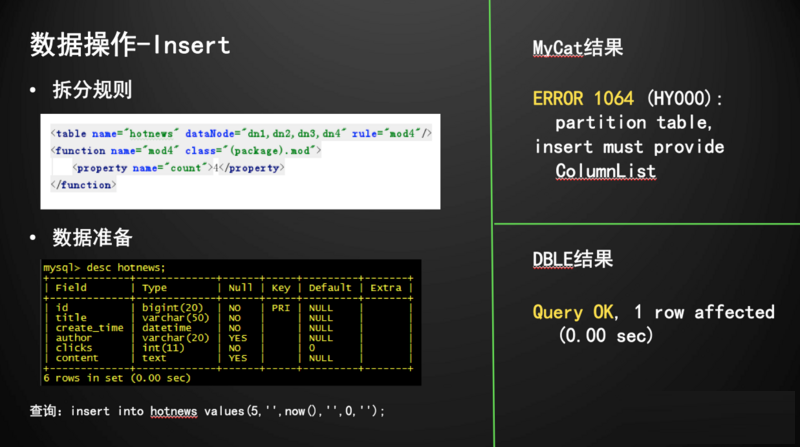
Task: Select the 数据准备 bullet heading
Action: pyautogui.click(x=92, y=238)
